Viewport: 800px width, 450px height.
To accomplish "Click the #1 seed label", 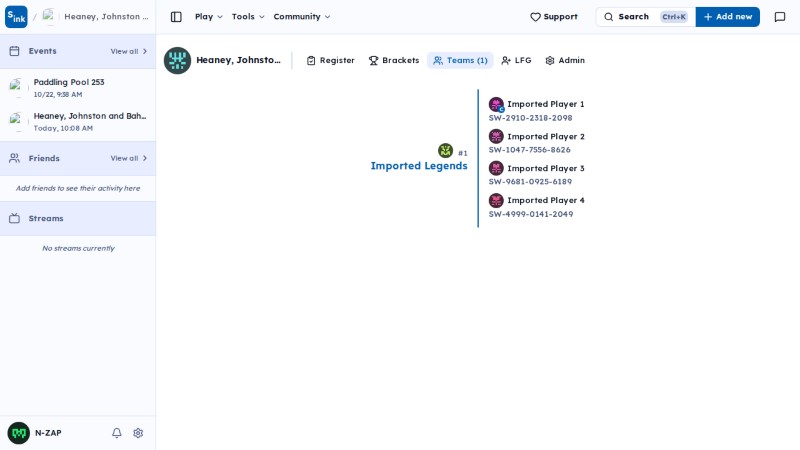I will (463, 153).
